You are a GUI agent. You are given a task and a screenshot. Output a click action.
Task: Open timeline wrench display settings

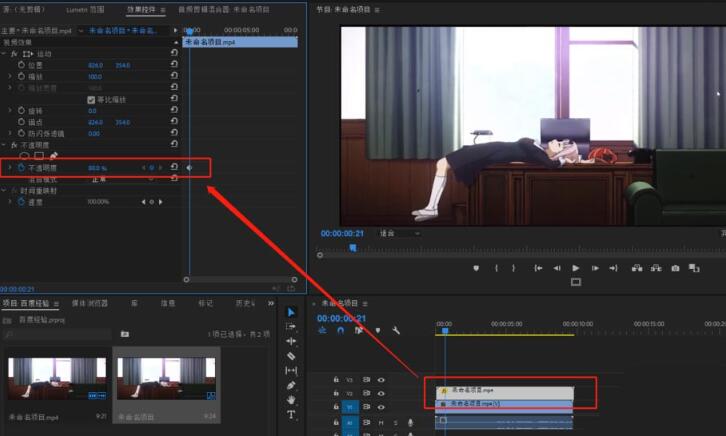(396, 330)
